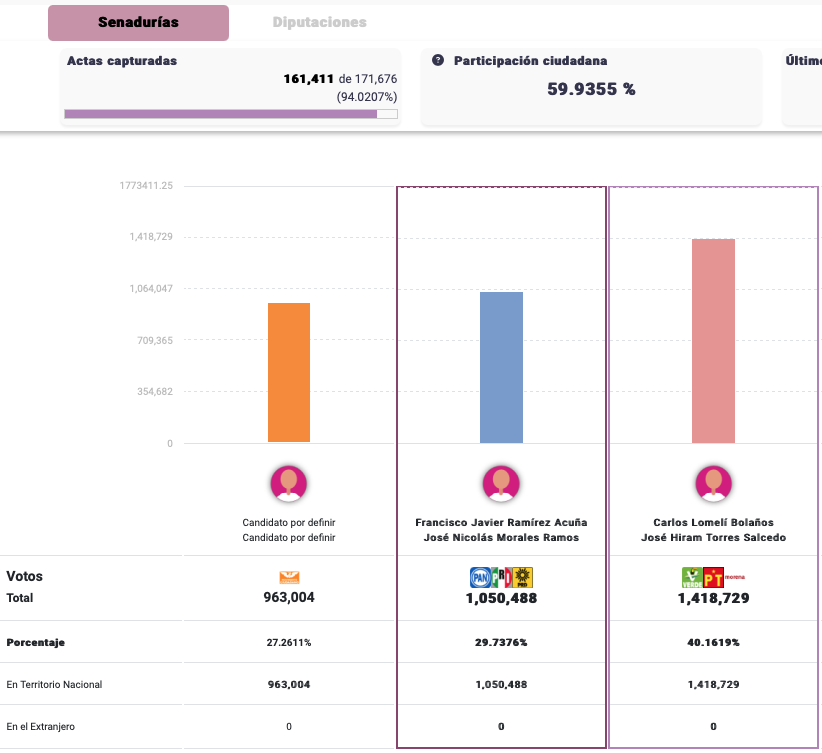Click the avatar above Candidato por definir
This screenshot has width=822, height=753.
click(289, 484)
